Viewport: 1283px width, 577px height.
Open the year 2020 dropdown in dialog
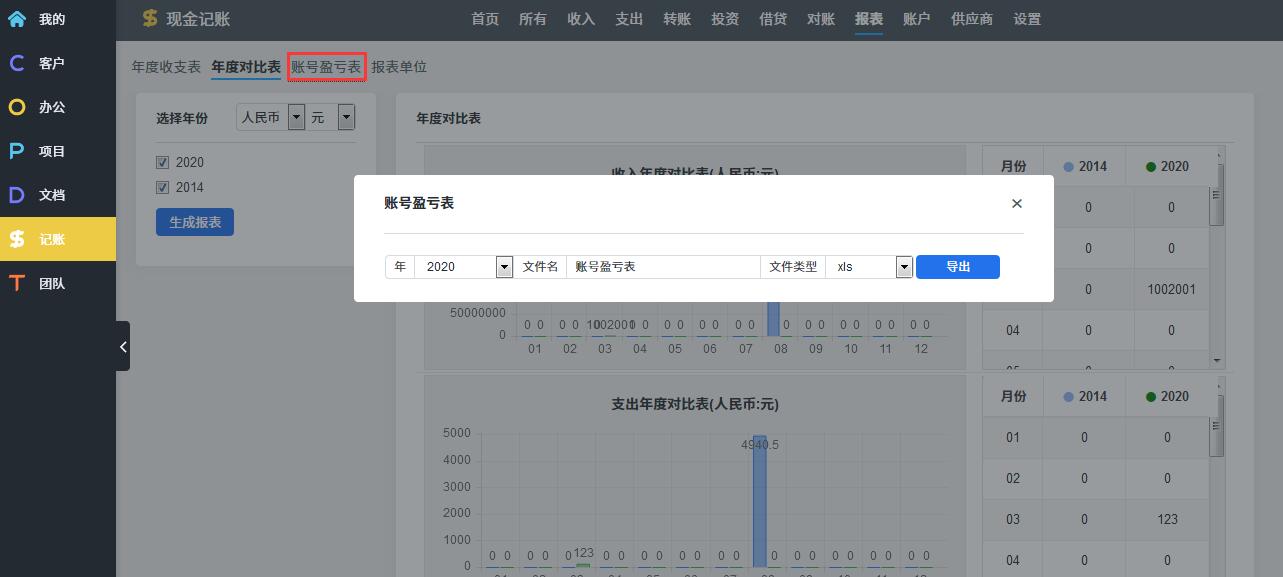coord(504,267)
